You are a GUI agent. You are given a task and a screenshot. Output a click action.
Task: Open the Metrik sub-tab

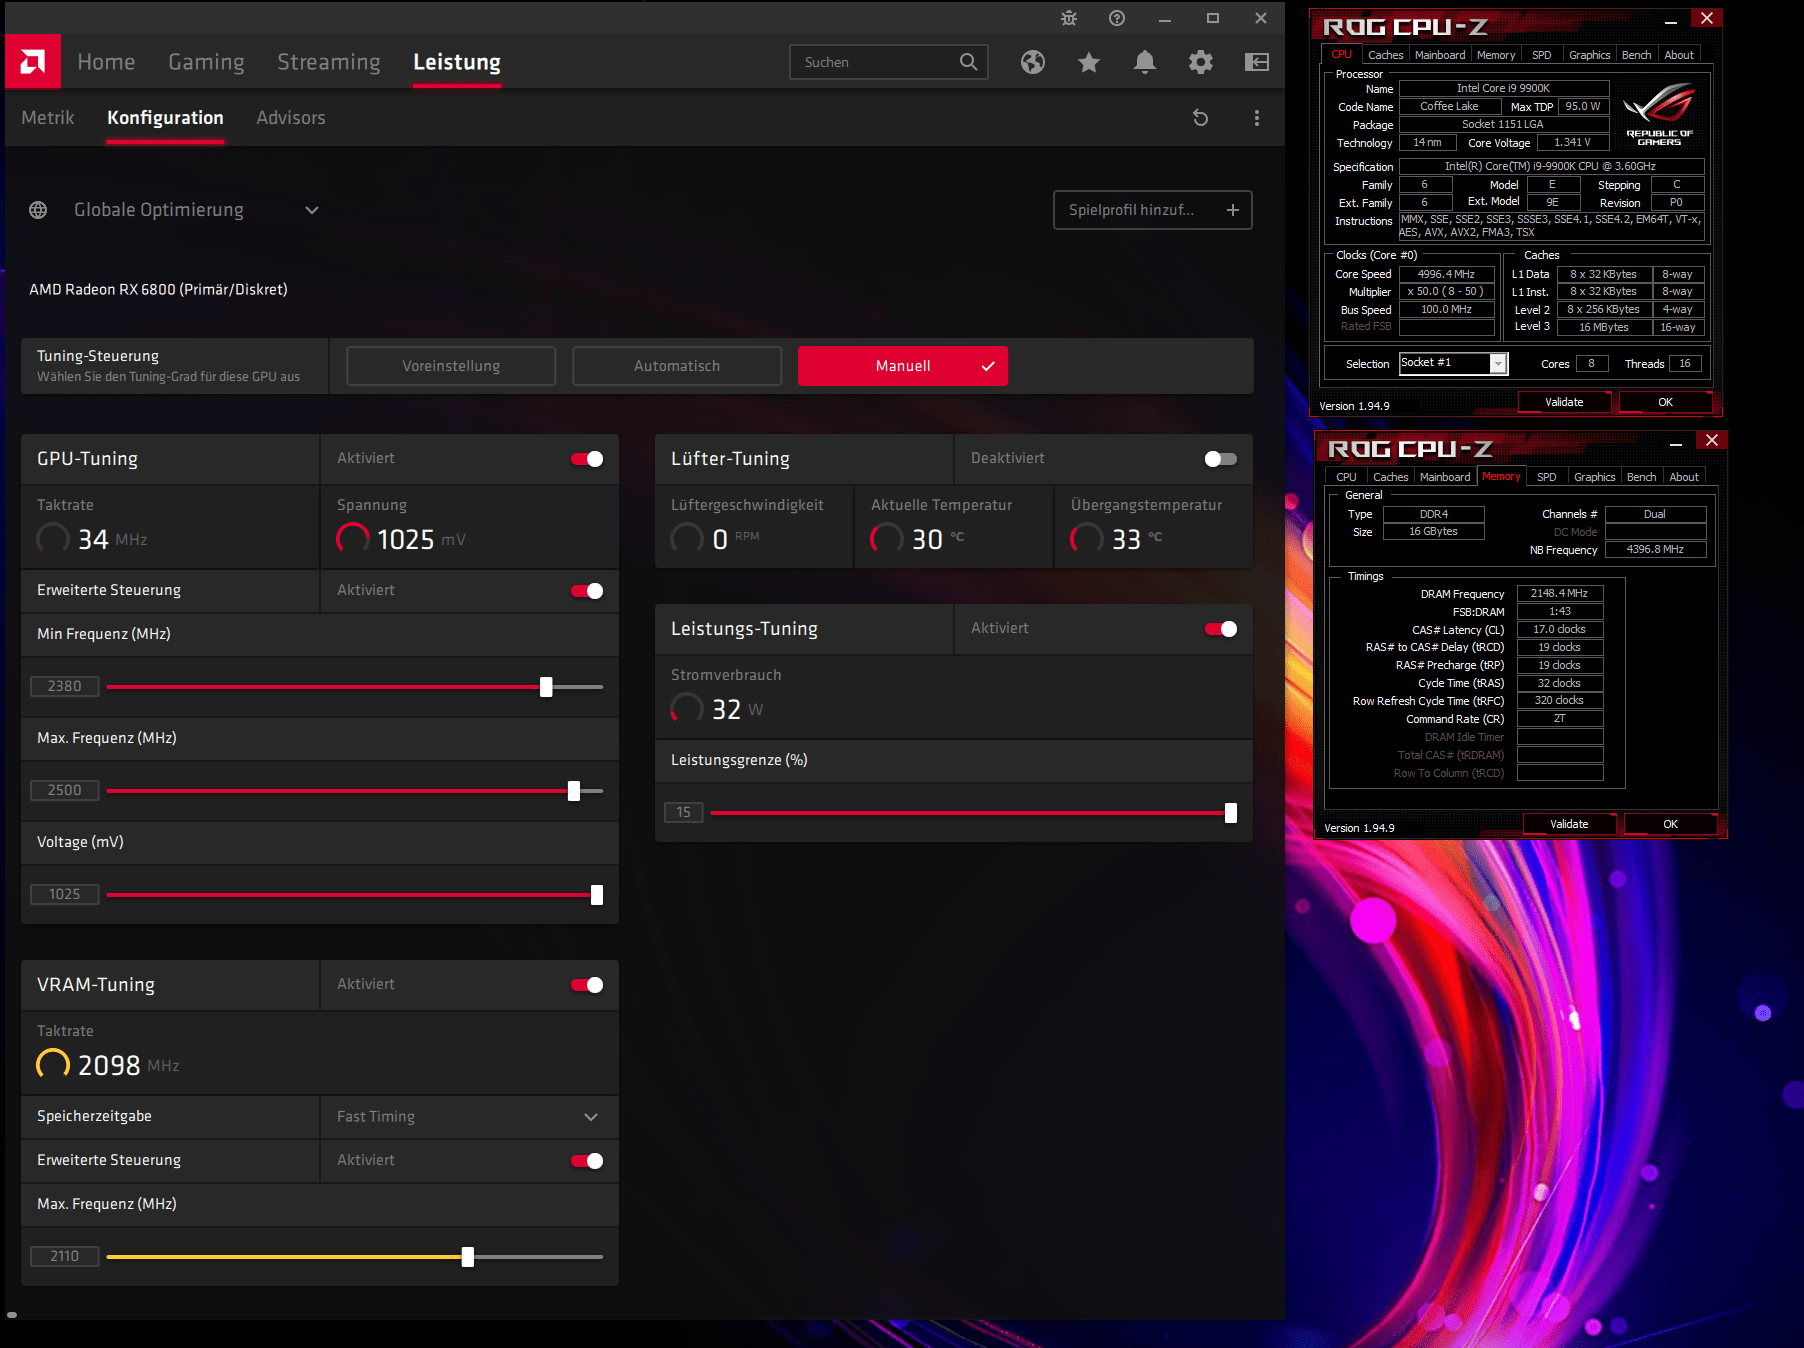48,118
